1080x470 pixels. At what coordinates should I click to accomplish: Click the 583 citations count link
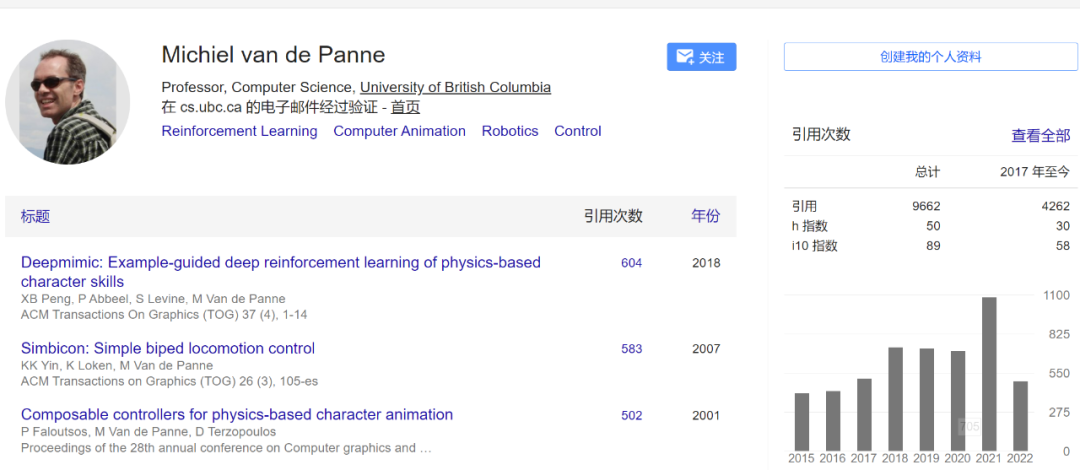(631, 349)
